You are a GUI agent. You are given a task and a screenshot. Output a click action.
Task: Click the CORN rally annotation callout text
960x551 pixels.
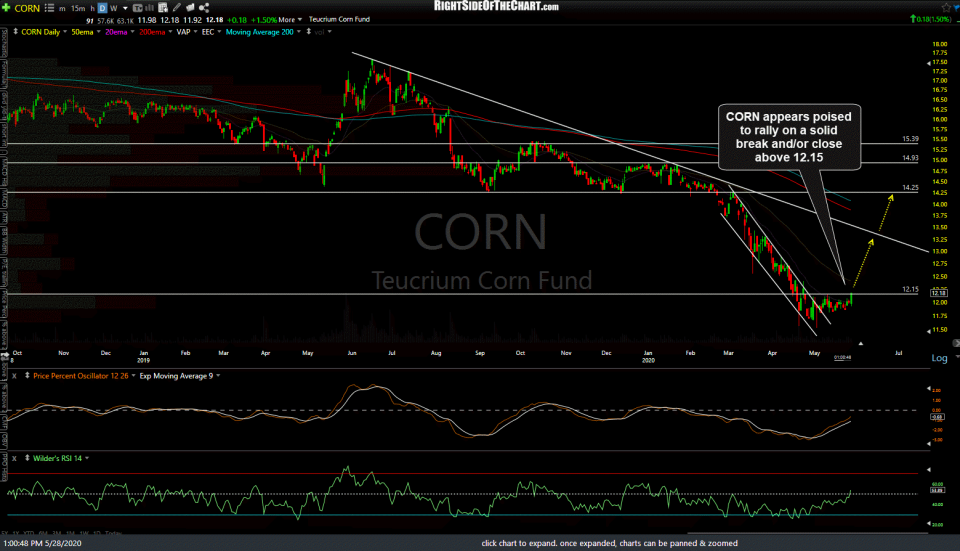tap(789, 137)
